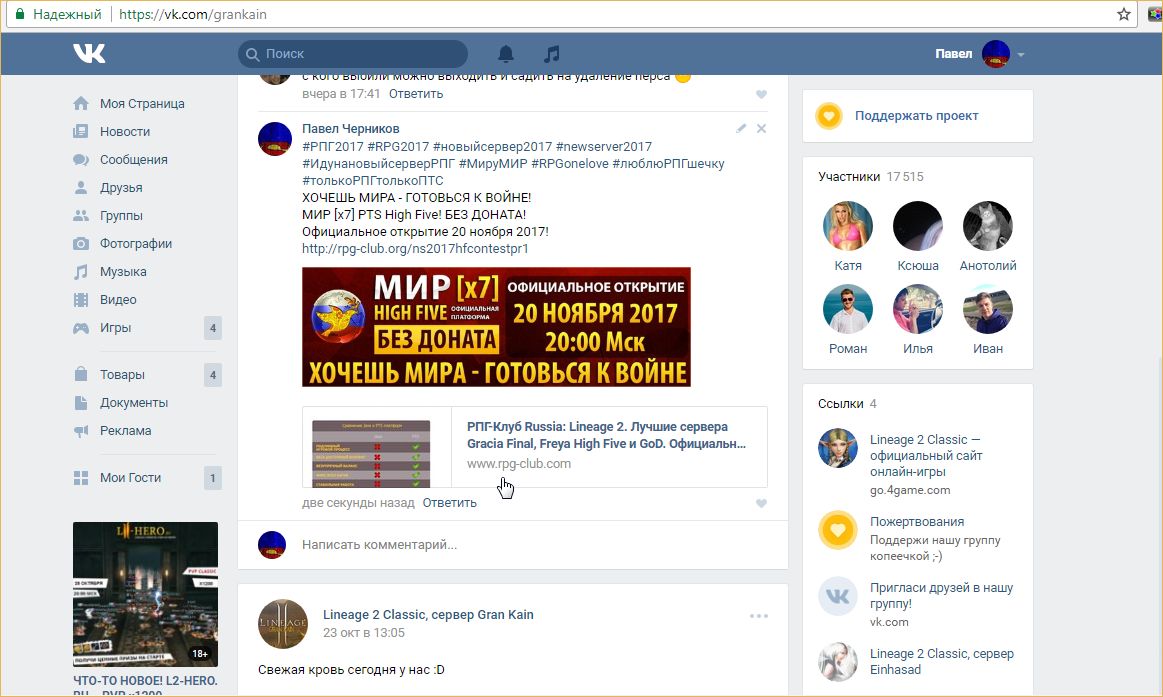Image resolution: width=1163 pixels, height=697 pixels.
Task: Click the VK logo in header
Action: coord(89,53)
